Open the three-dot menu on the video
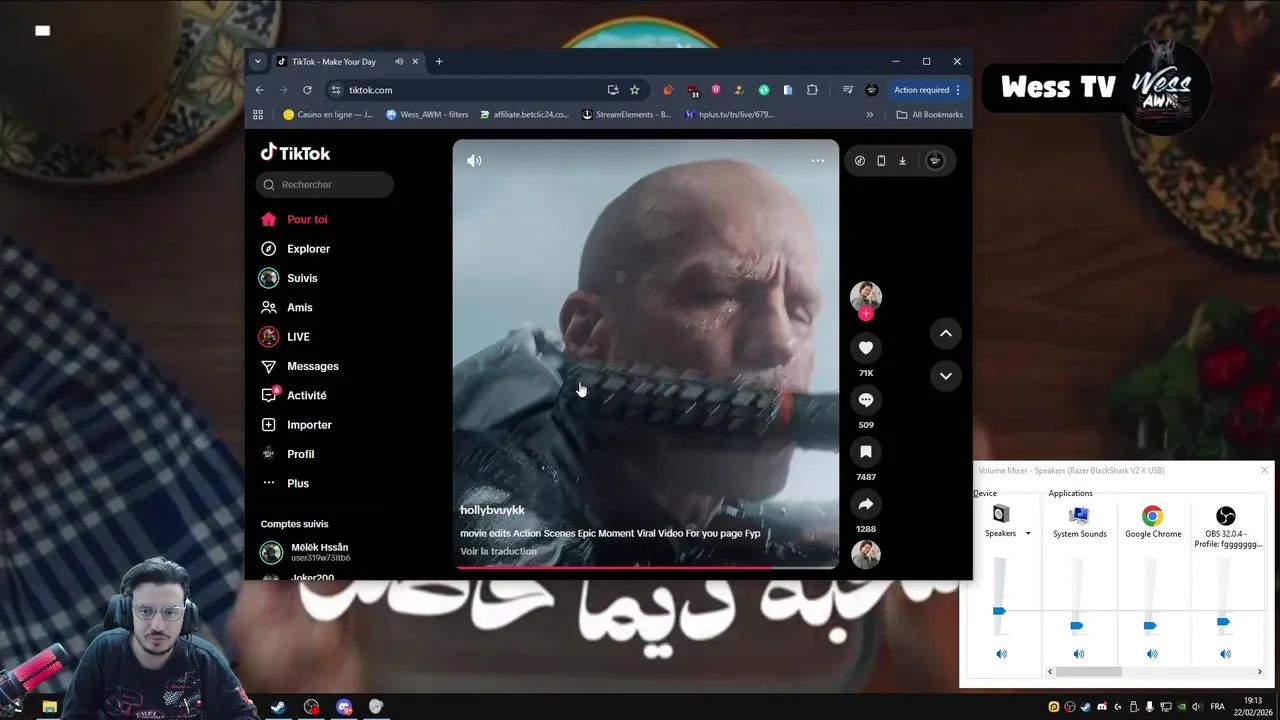1280x720 pixels. (x=818, y=160)
